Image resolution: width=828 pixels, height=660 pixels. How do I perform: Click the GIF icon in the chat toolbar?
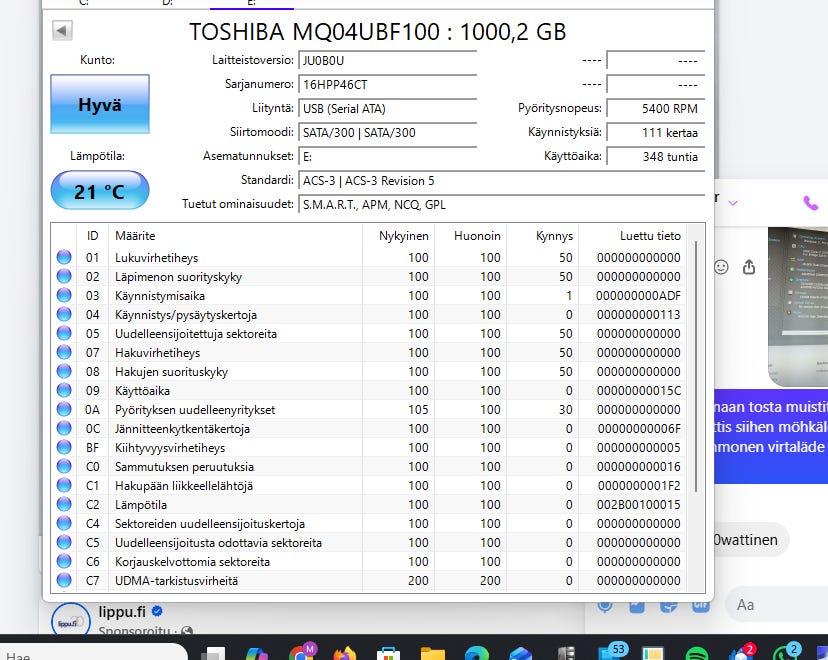coord(701,606)
